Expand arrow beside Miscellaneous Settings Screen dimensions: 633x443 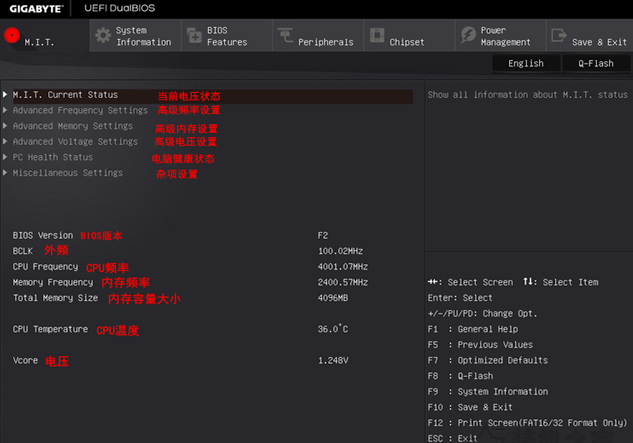5,173
